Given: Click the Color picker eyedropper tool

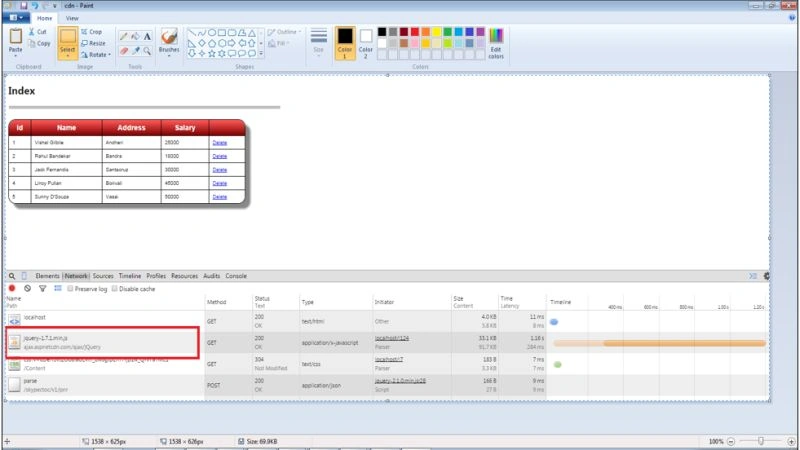Looking at the screenshot, I should pyautogui.click(x=135, y=51).
